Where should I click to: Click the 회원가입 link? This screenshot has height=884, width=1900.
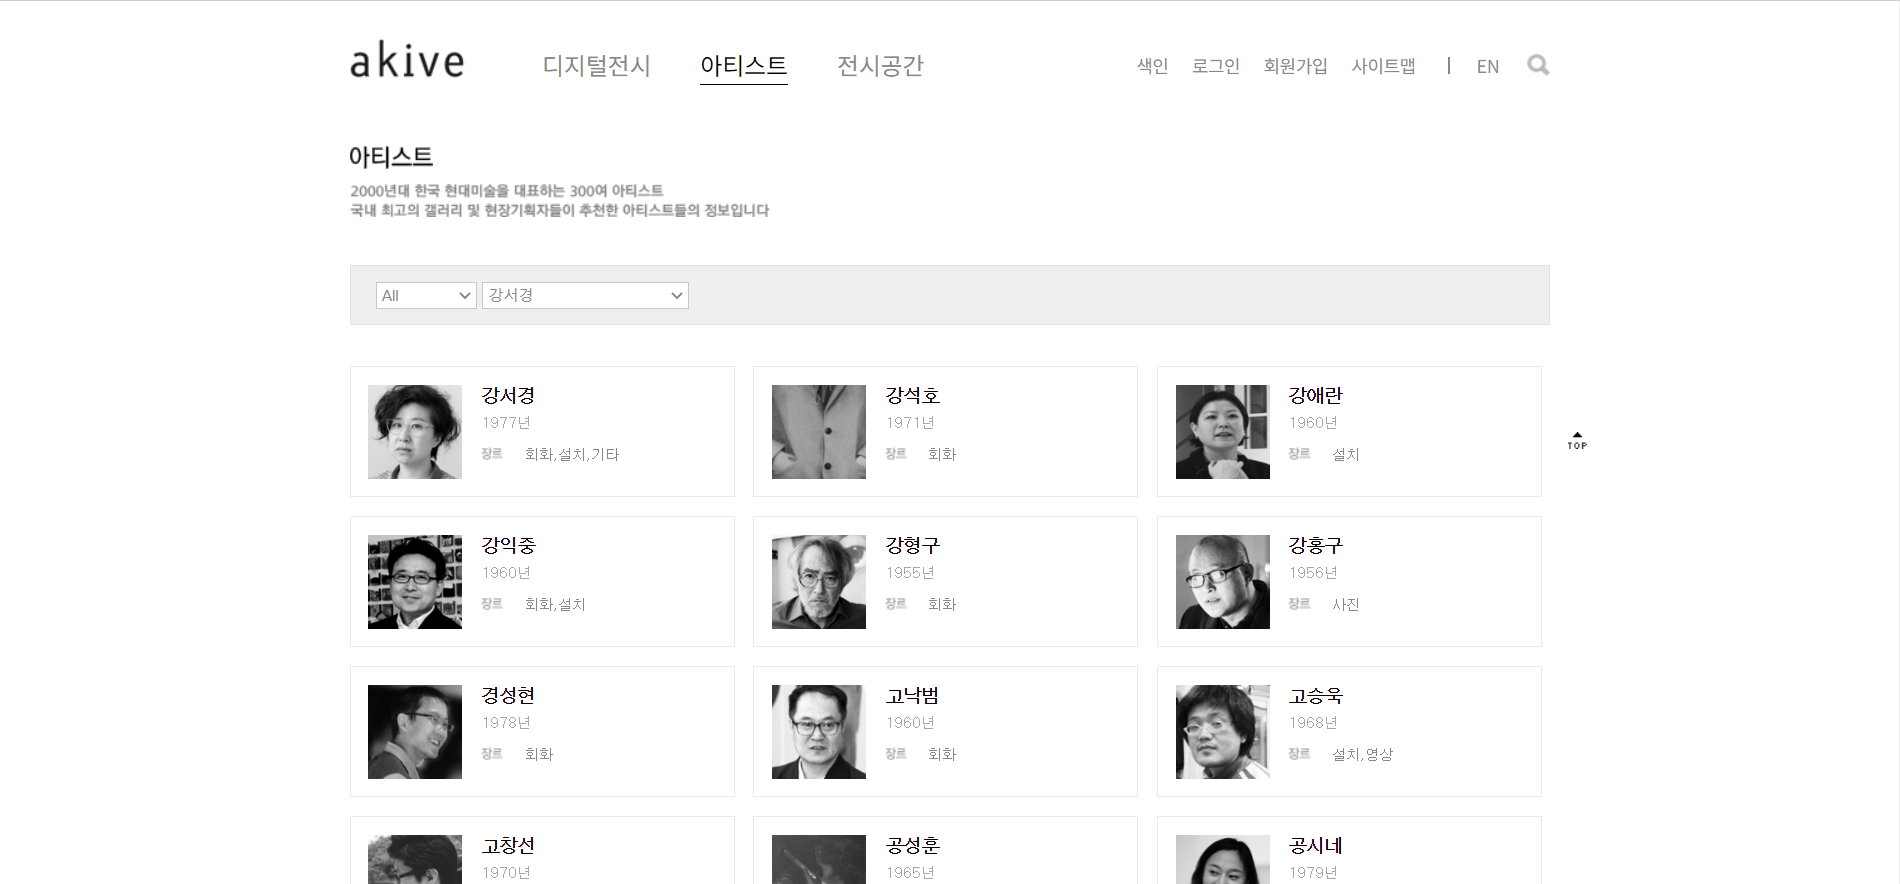tap(1295, 66)
